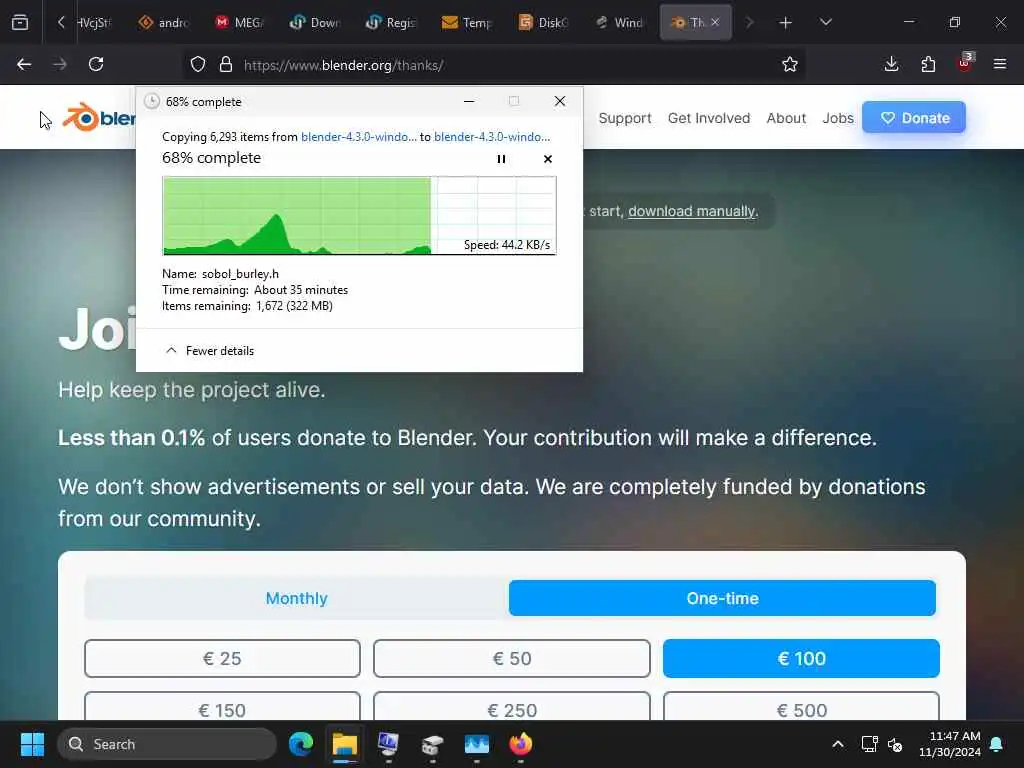Select the One-time donation option
The height and width of the screenshot is (768, 1024).
[x=722, y=598]
